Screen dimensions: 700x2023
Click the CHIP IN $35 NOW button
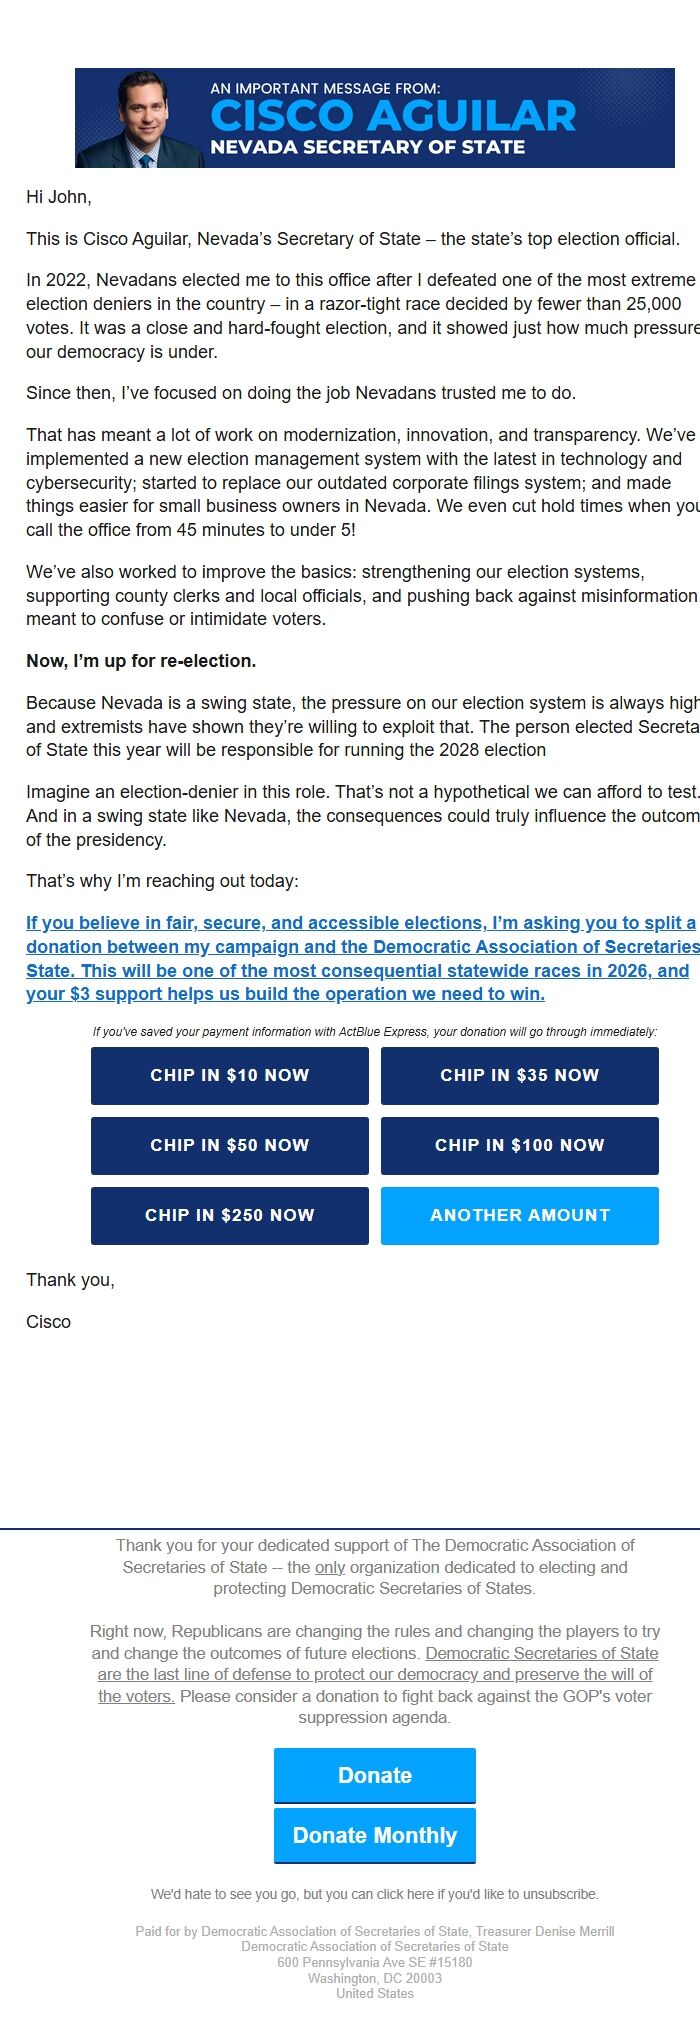pos(519,1076)
